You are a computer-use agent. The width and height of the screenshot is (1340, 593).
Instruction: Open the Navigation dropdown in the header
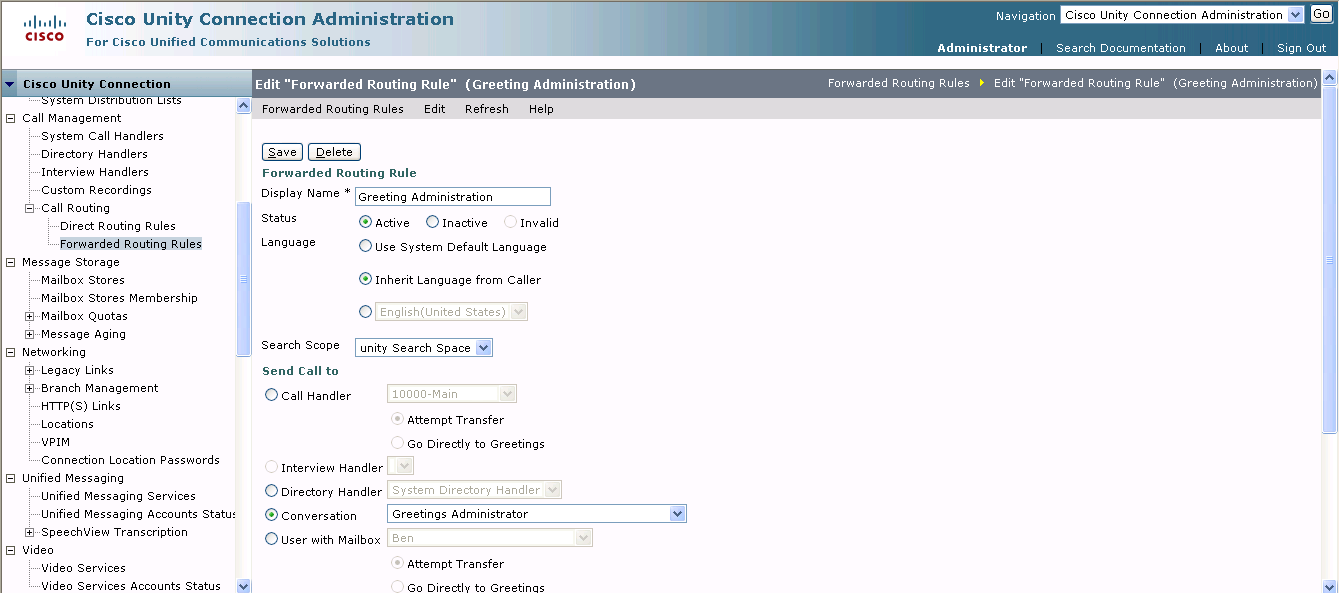[1182, 15]
